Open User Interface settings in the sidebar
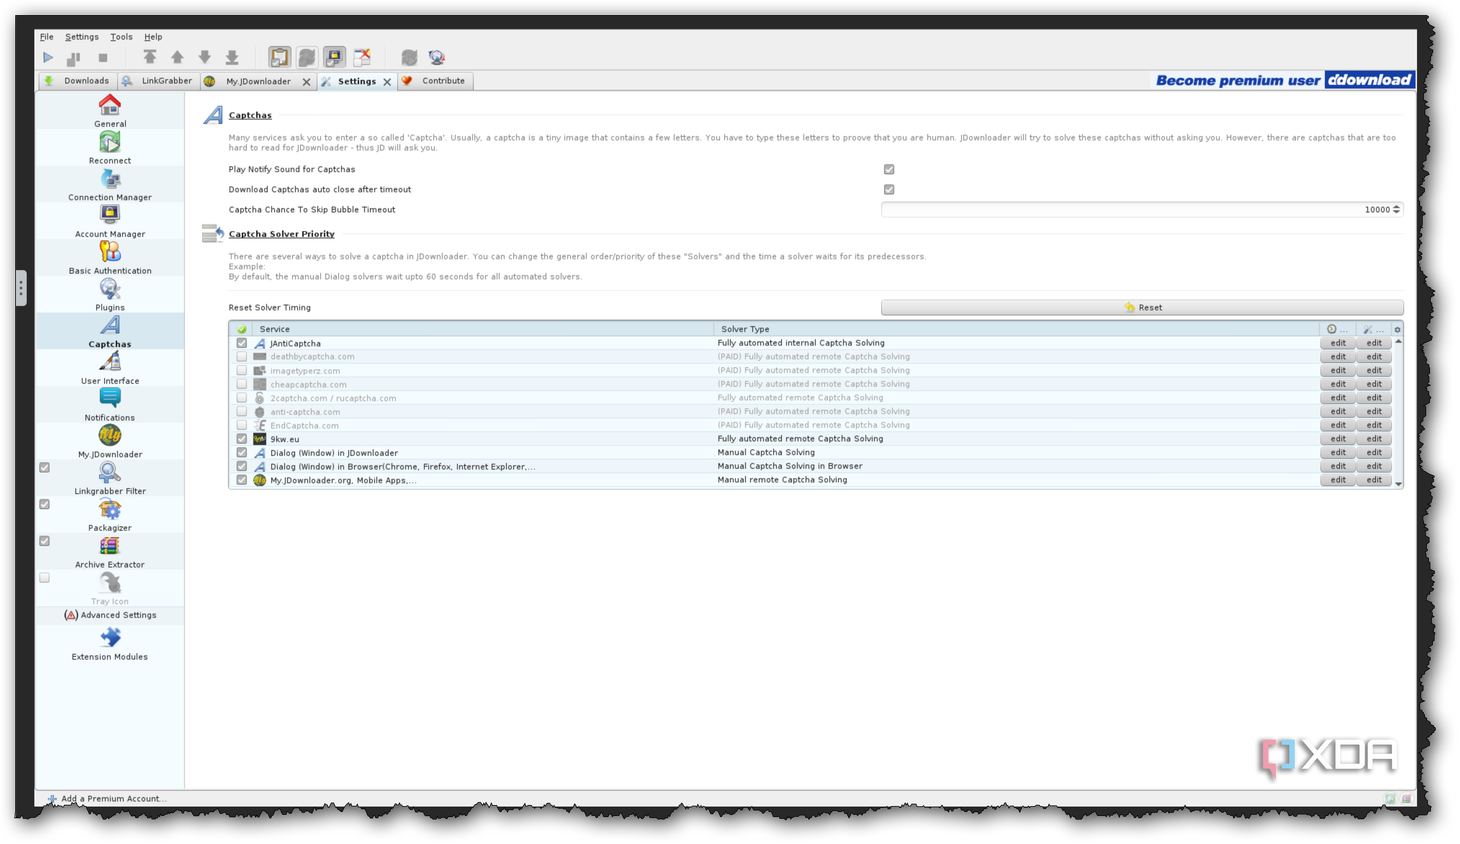1460x844 pixels. click(110, 368)
